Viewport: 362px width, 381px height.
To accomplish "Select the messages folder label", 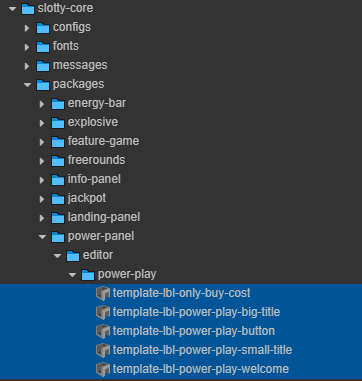I will tap(80, 65).
